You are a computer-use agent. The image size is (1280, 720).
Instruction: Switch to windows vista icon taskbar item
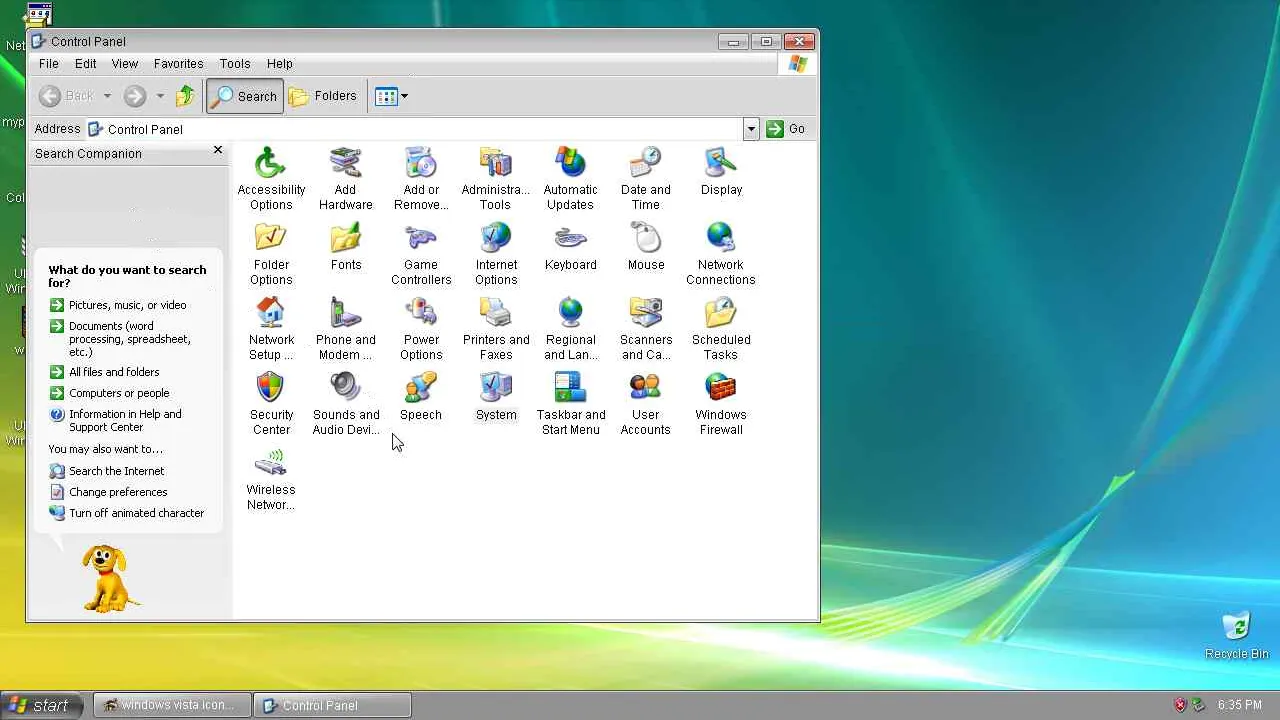pos(172,705)
